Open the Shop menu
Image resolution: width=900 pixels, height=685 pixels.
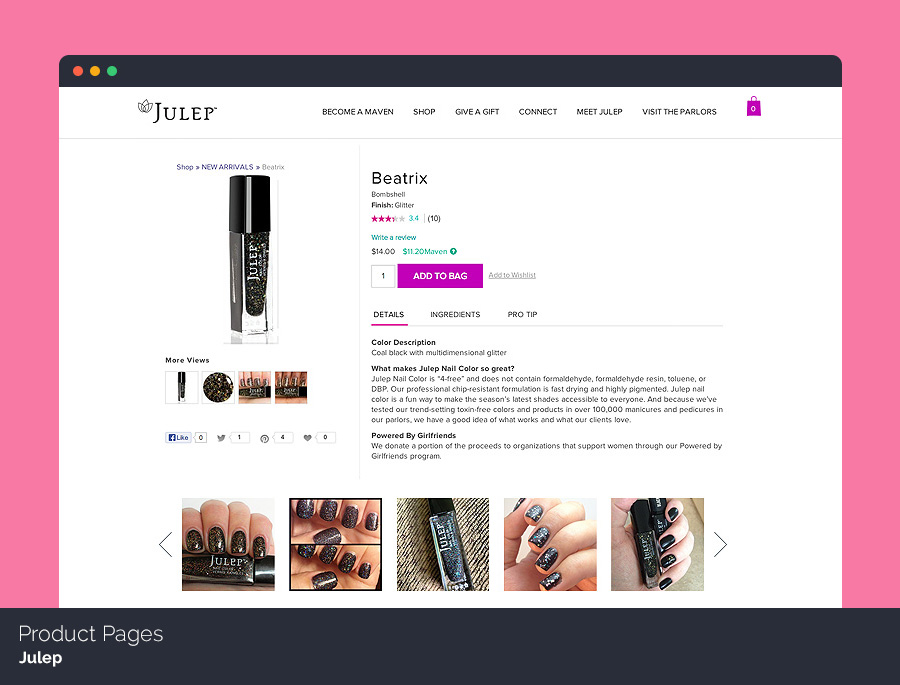424,112
